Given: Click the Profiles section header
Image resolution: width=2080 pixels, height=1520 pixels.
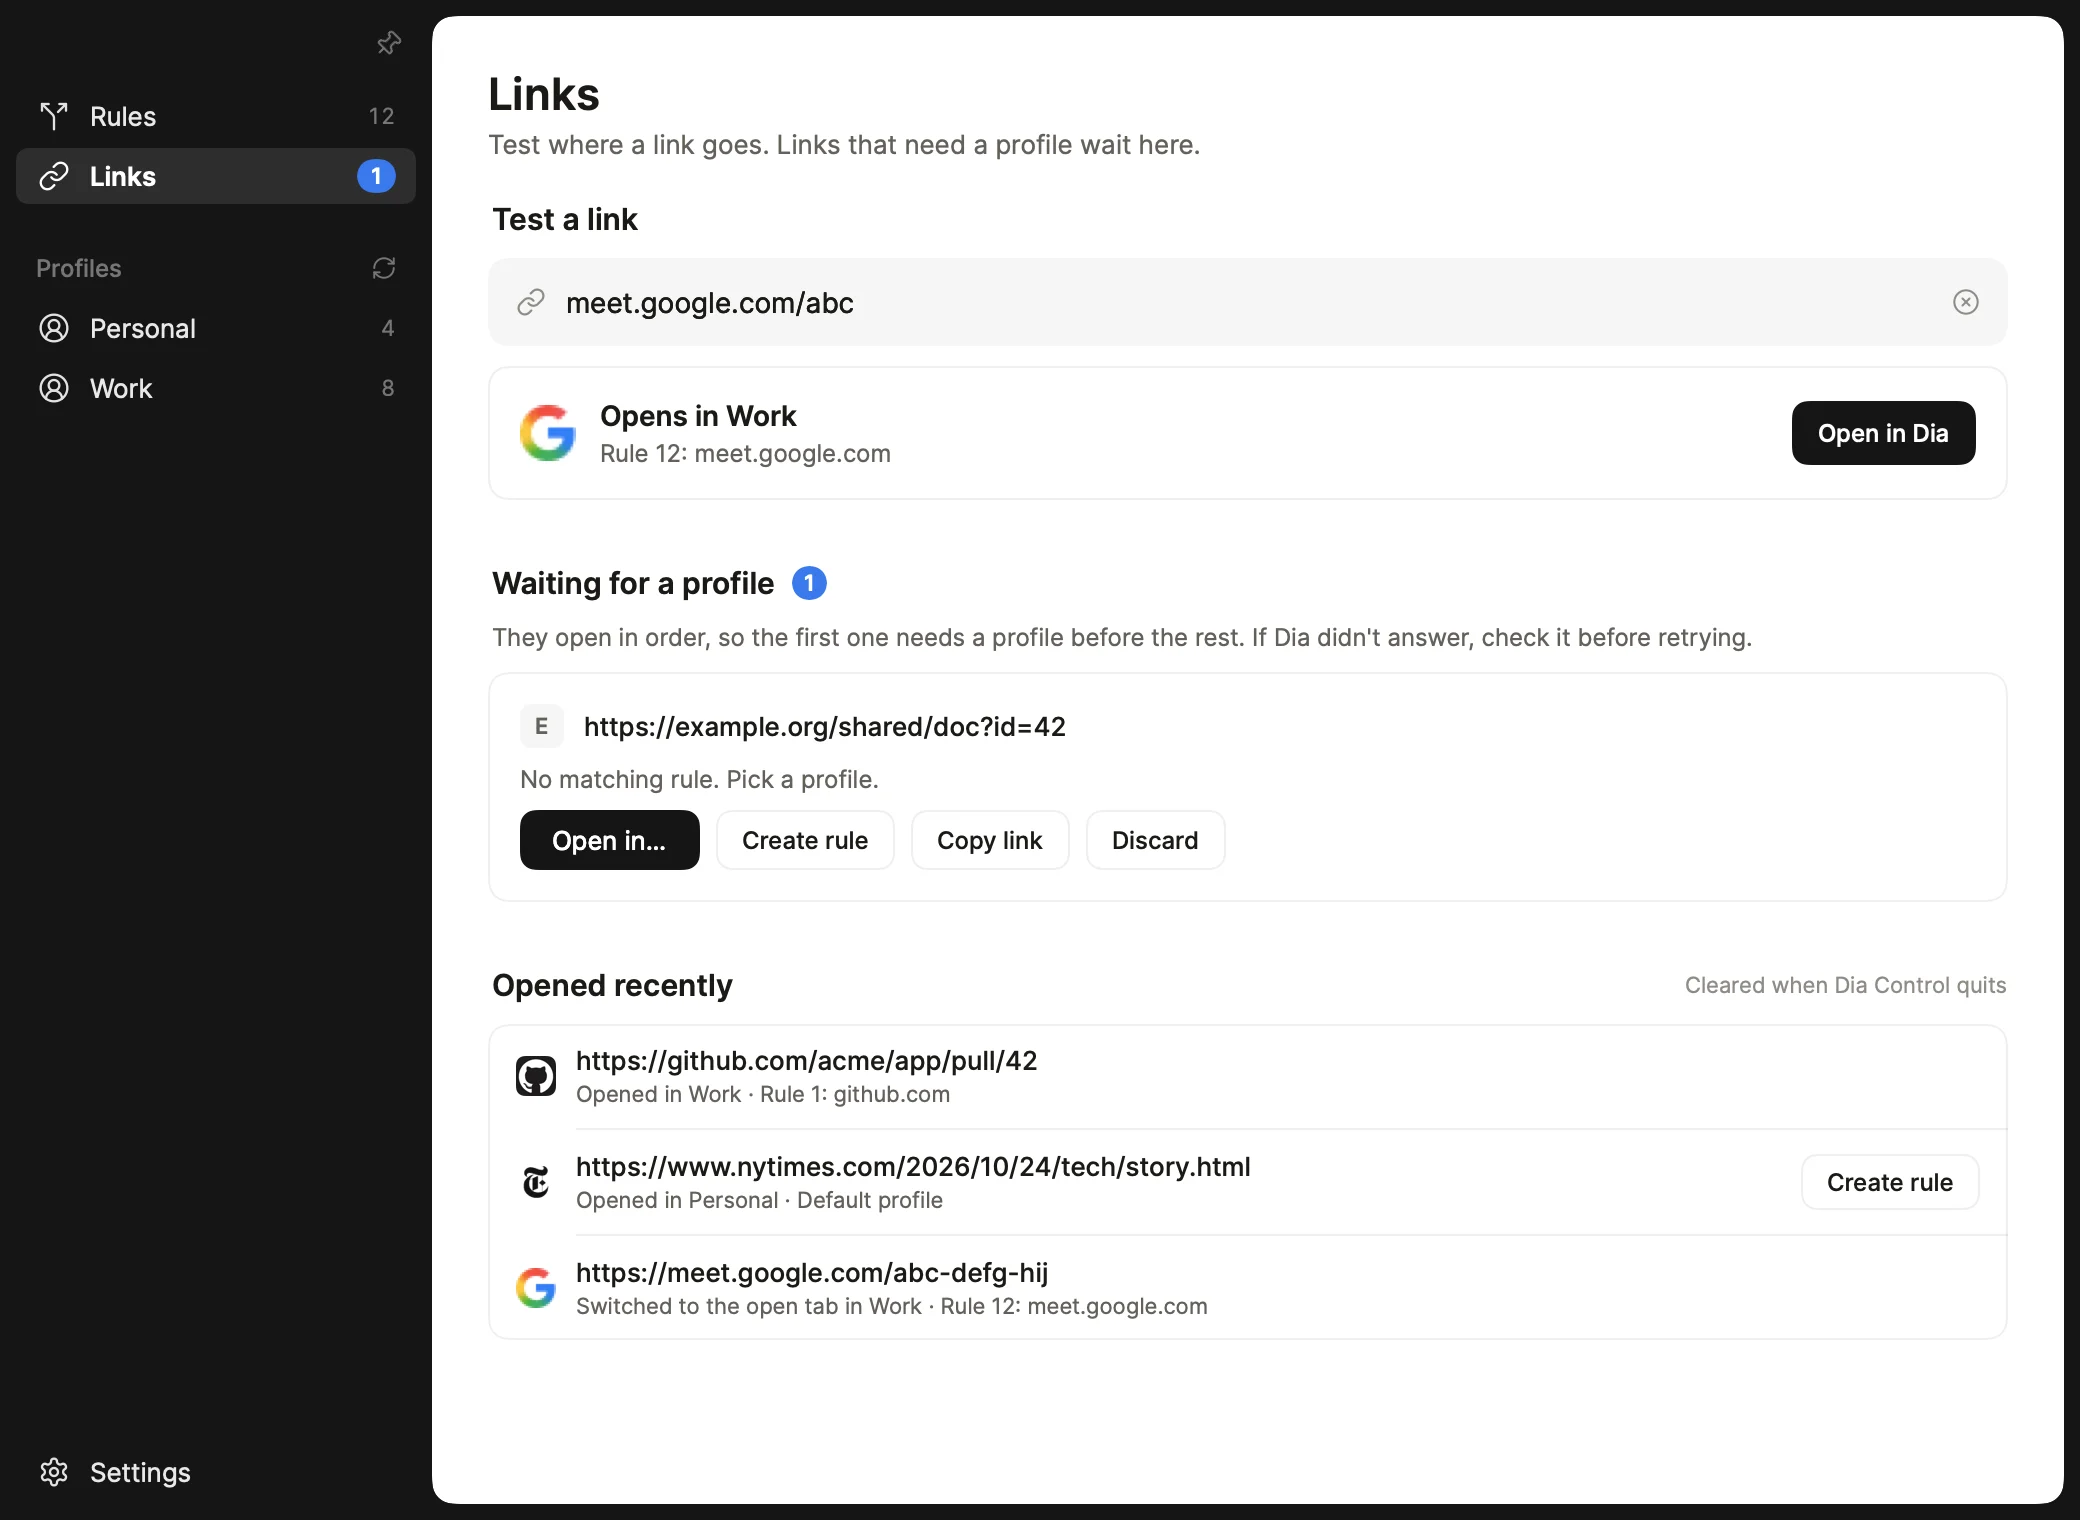Looking at the screenshot, I should tap(79, 268).
